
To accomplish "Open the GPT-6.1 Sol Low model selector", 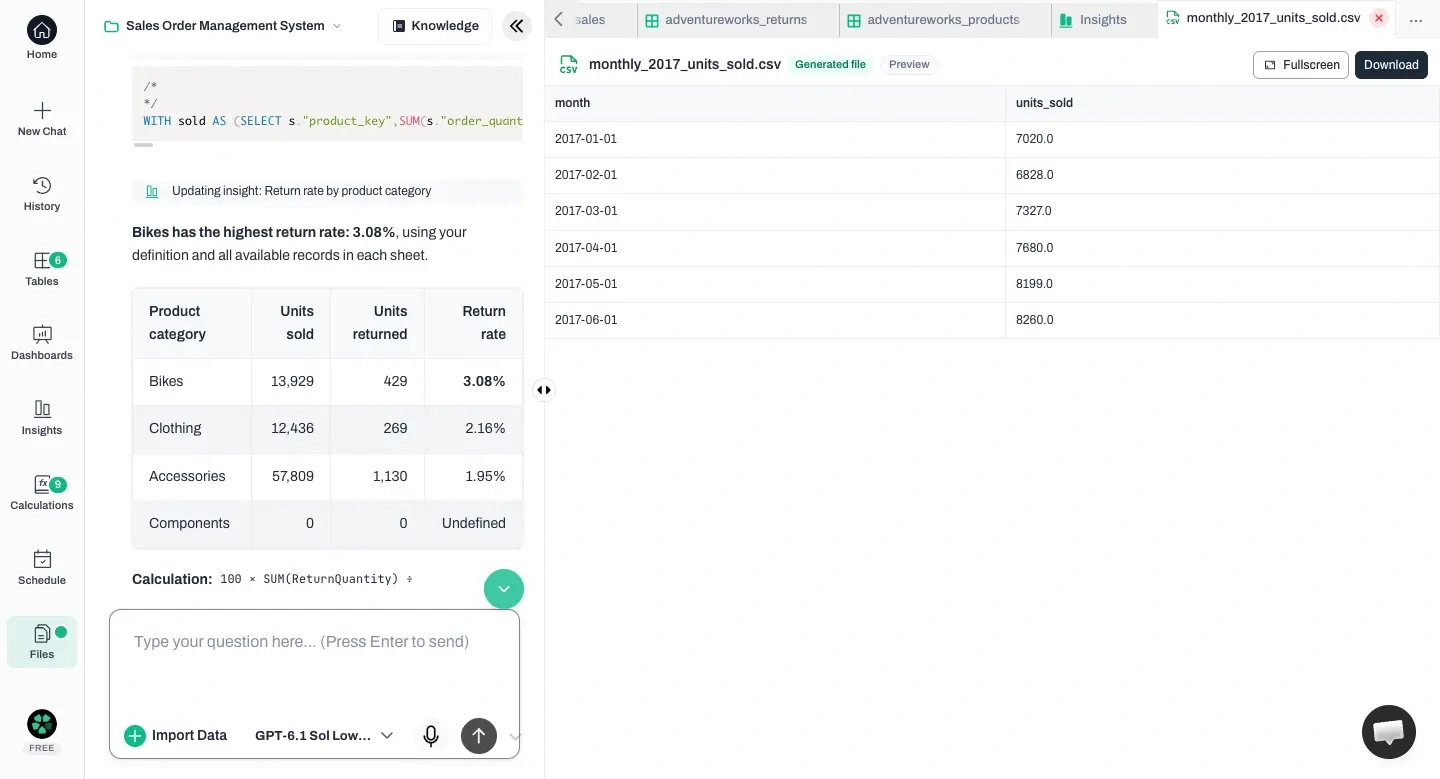I will coord(324,736).
